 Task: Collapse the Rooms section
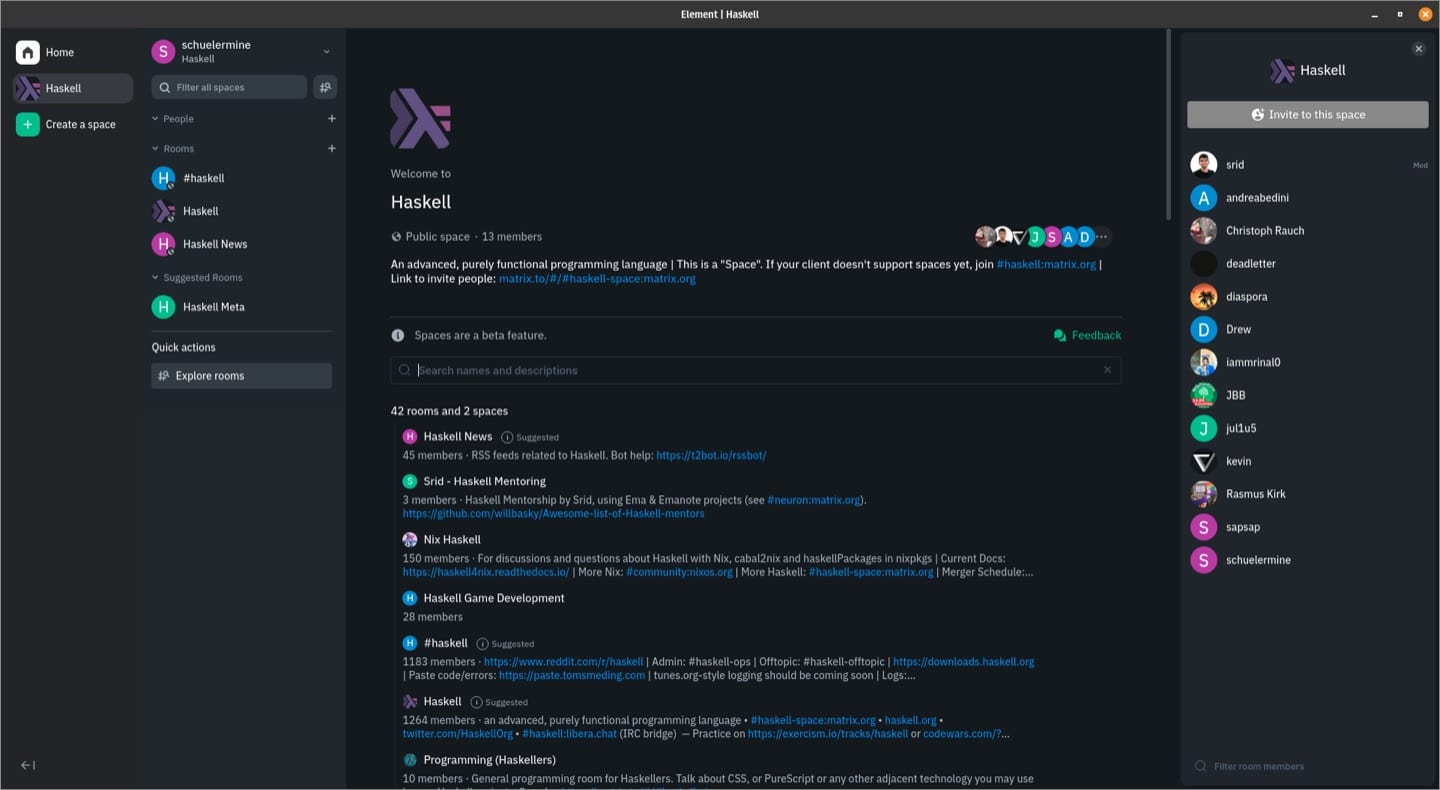point(172,149)
